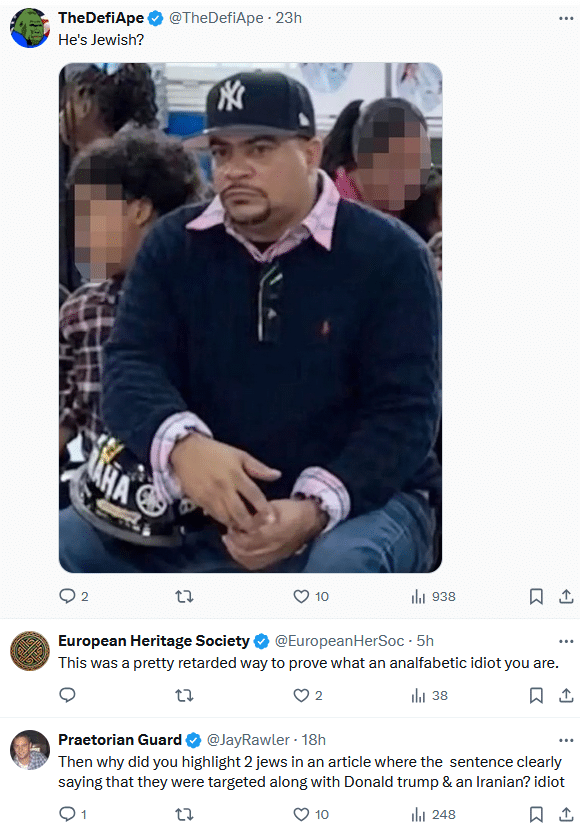View analytics showing 248 views

433,814
